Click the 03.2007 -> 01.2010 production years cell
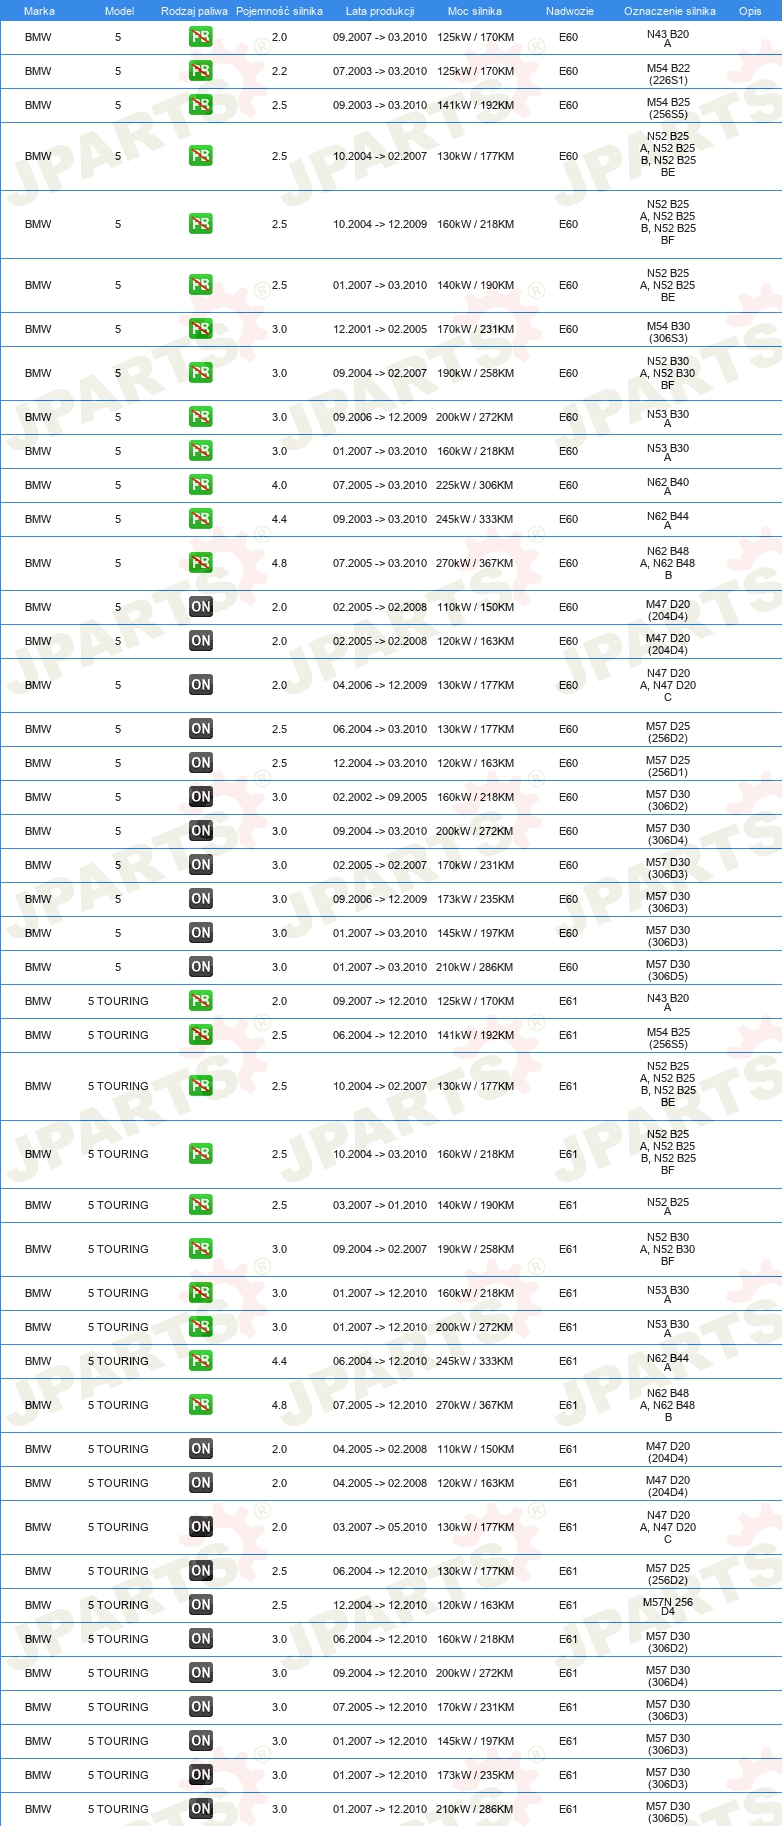 pos(380,1205)
